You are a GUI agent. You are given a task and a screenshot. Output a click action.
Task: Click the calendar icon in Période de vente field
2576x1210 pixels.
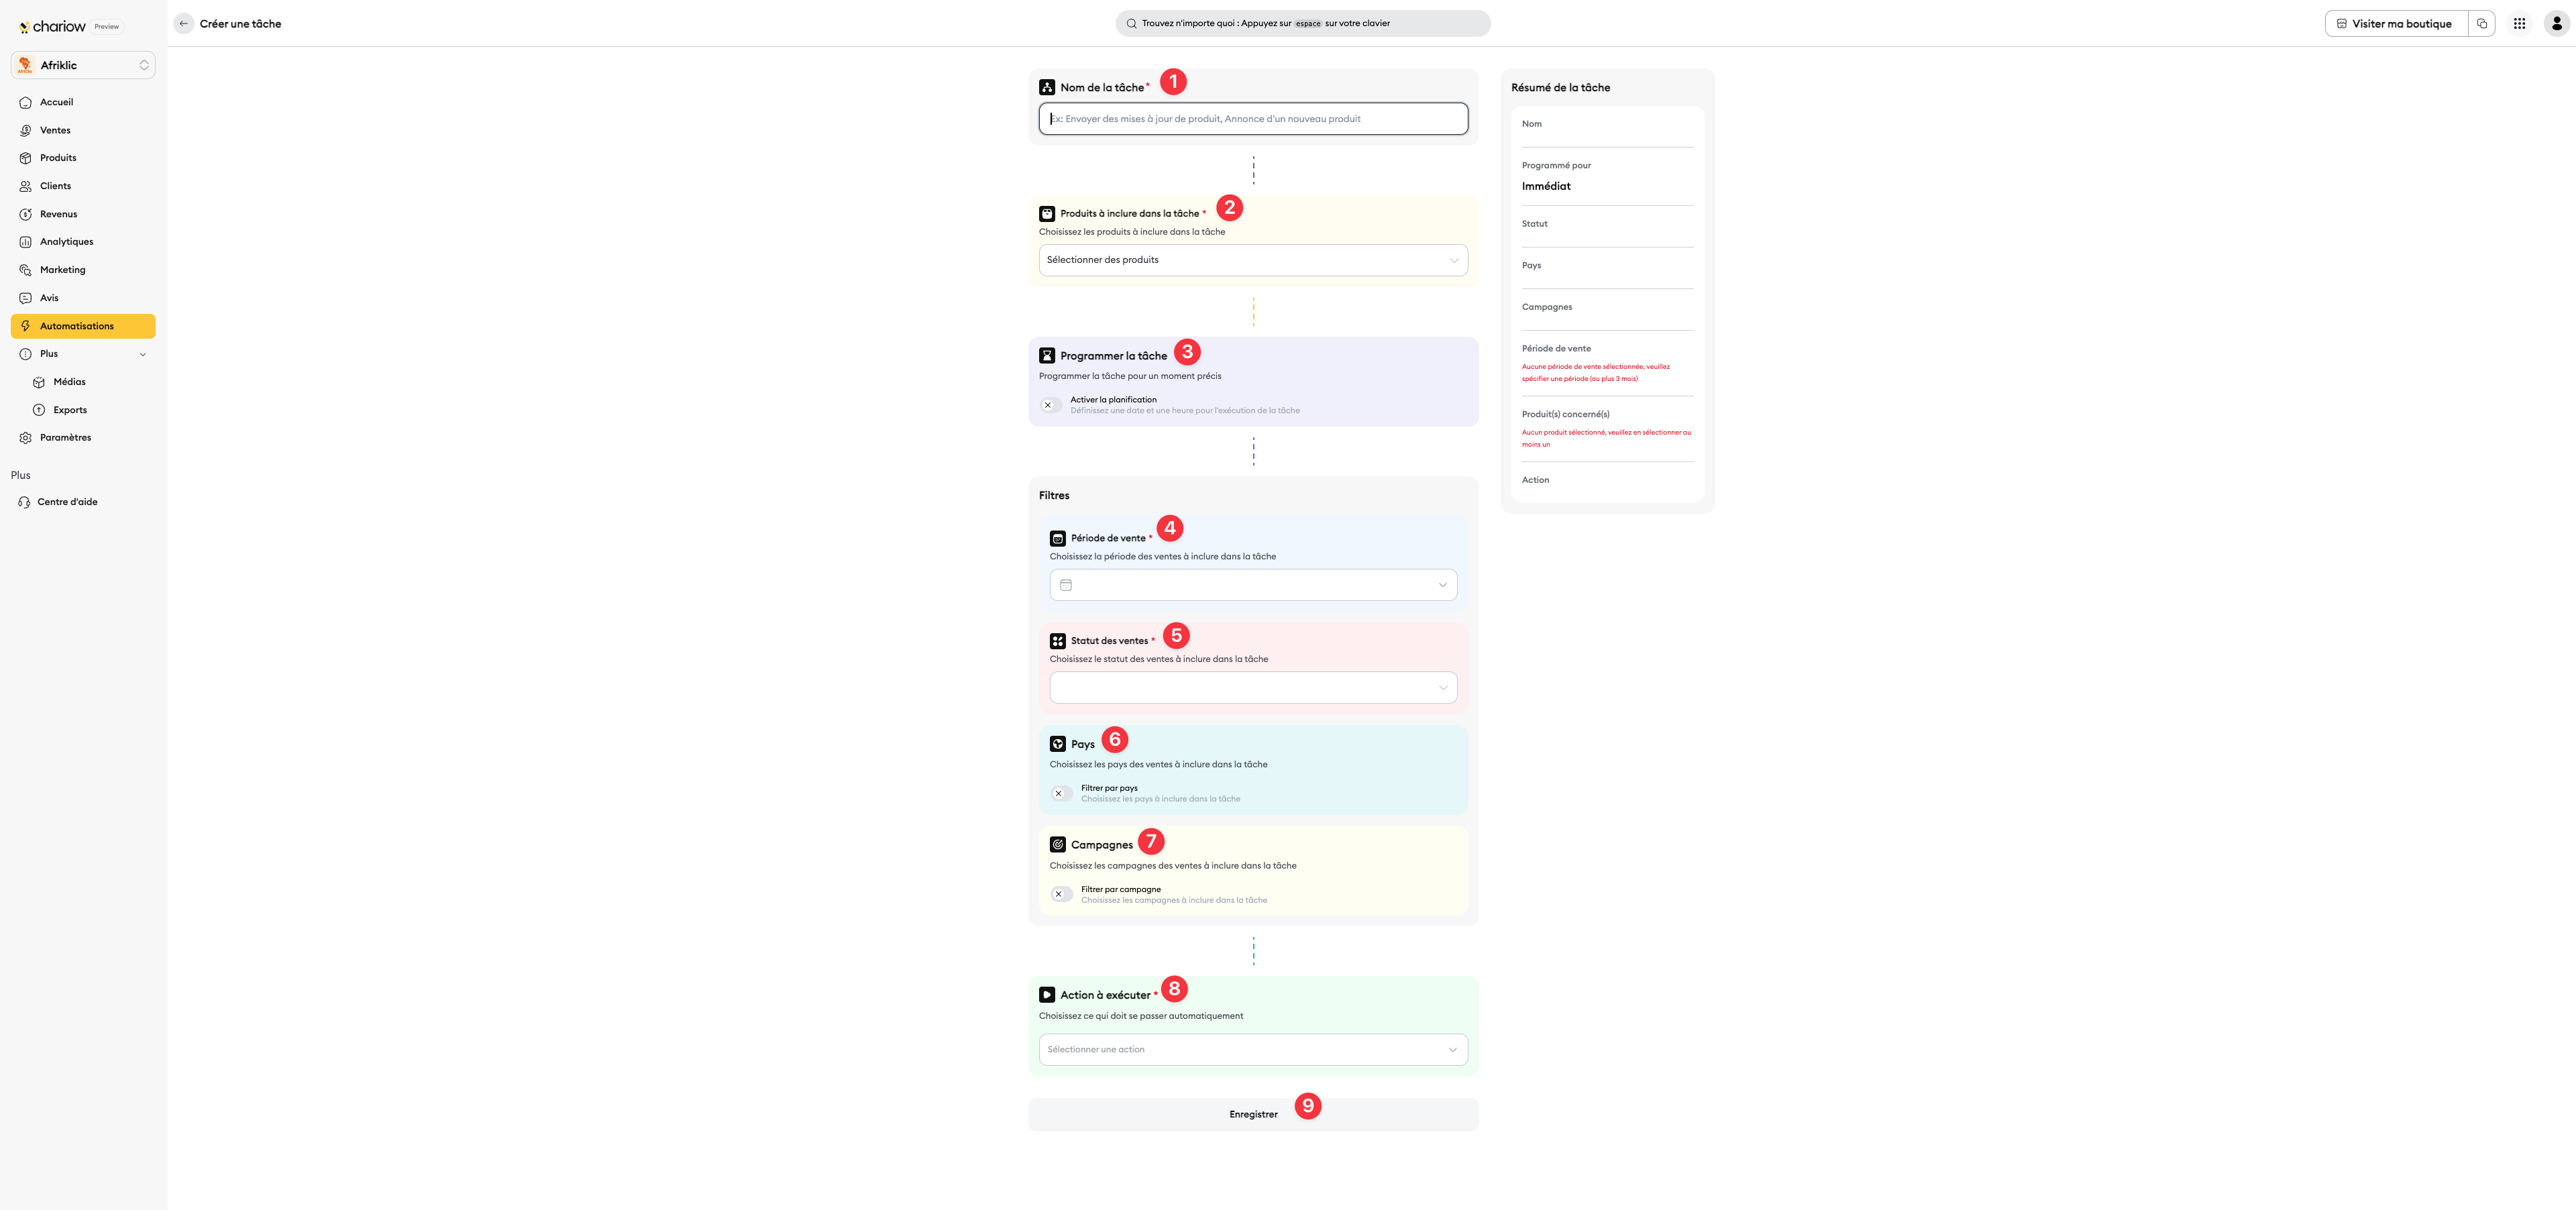click(x=1066, y=585)
